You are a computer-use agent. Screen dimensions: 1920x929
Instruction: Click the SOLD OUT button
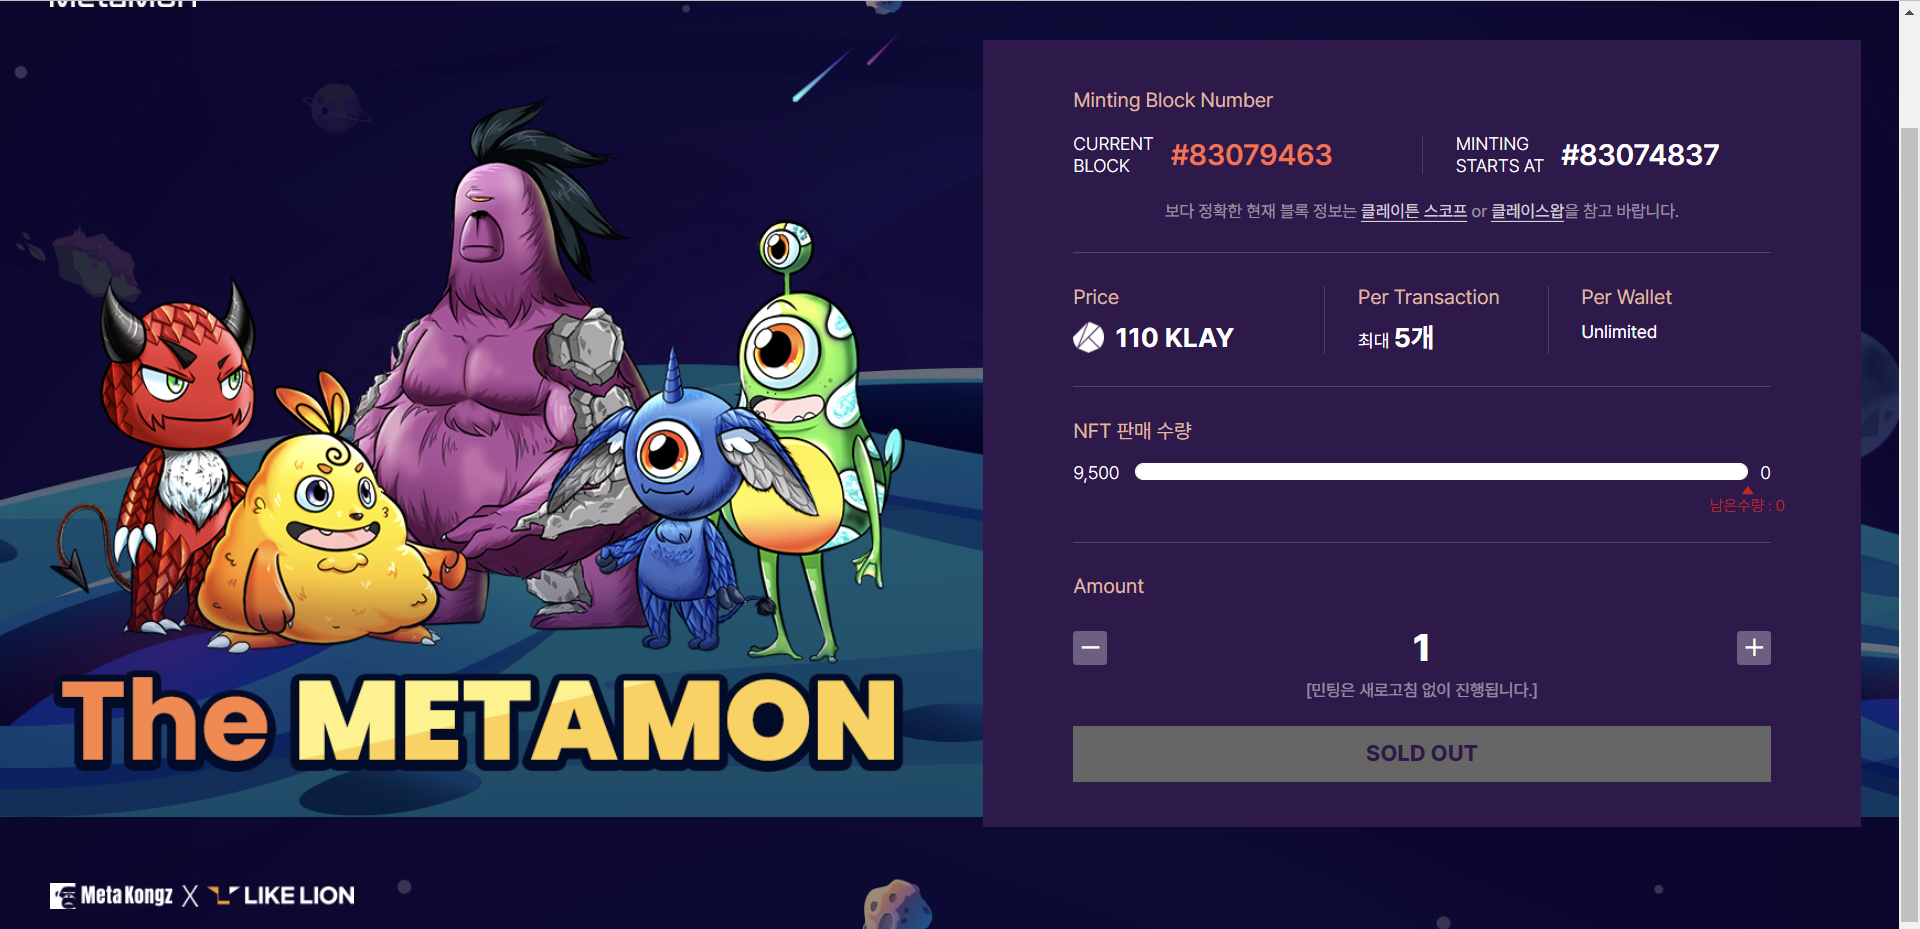[x=1421, y=754]
